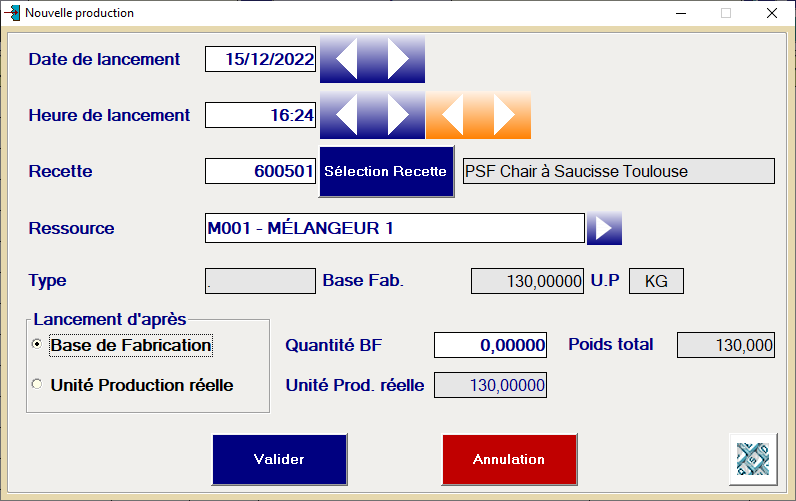Click the previous date arrow for Date de lancement
This screenshot has height=501, width=796.
click(346, 60)
